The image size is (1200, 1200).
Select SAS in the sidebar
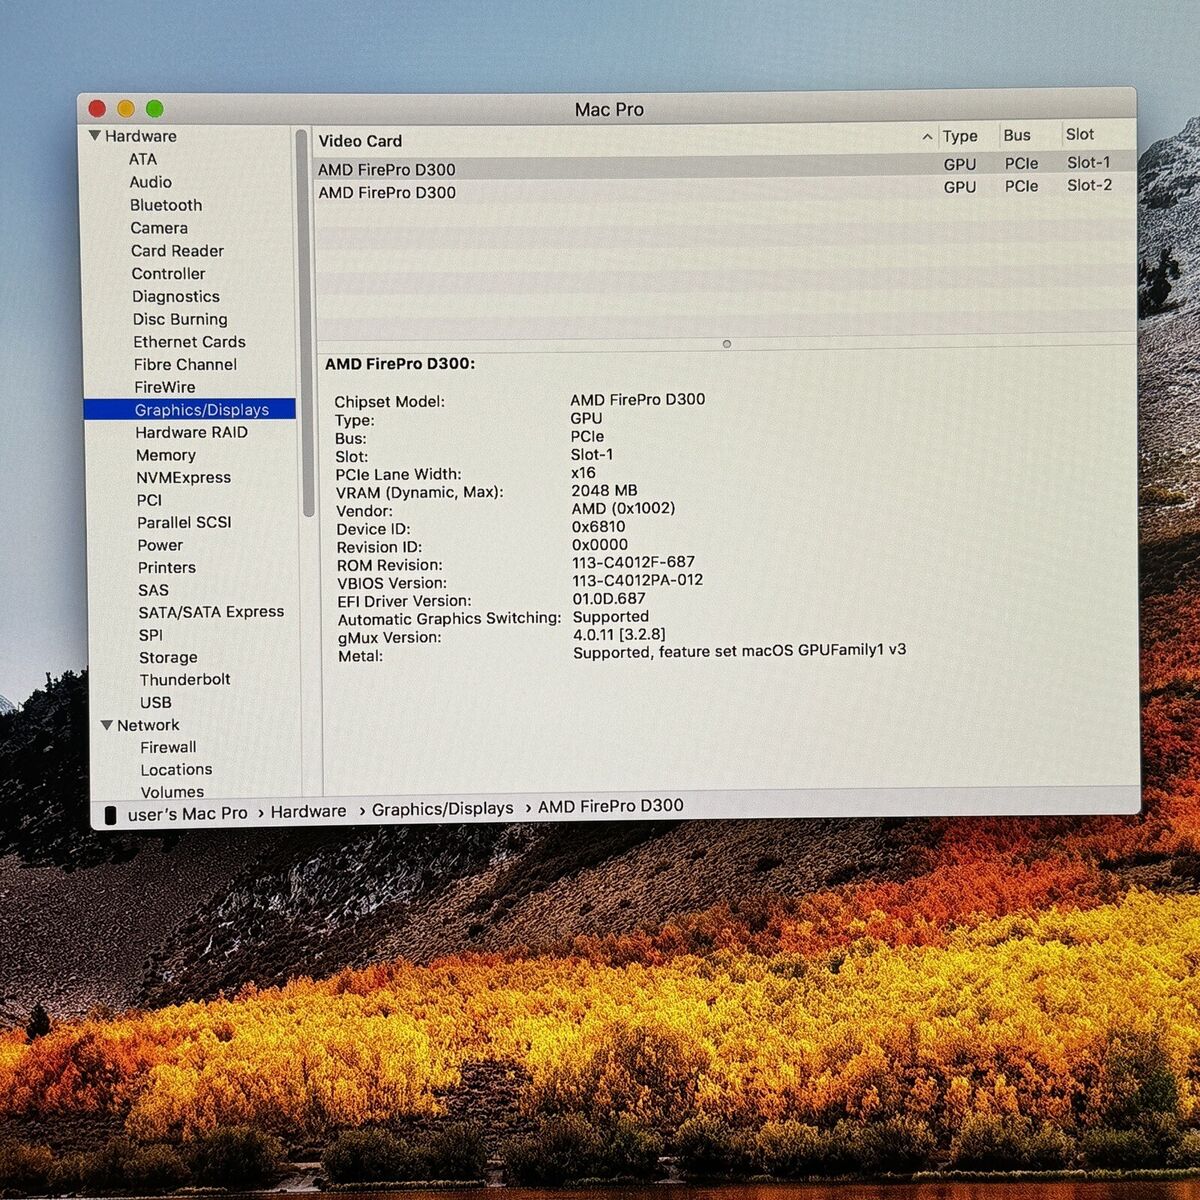click(x=153, y=590)
